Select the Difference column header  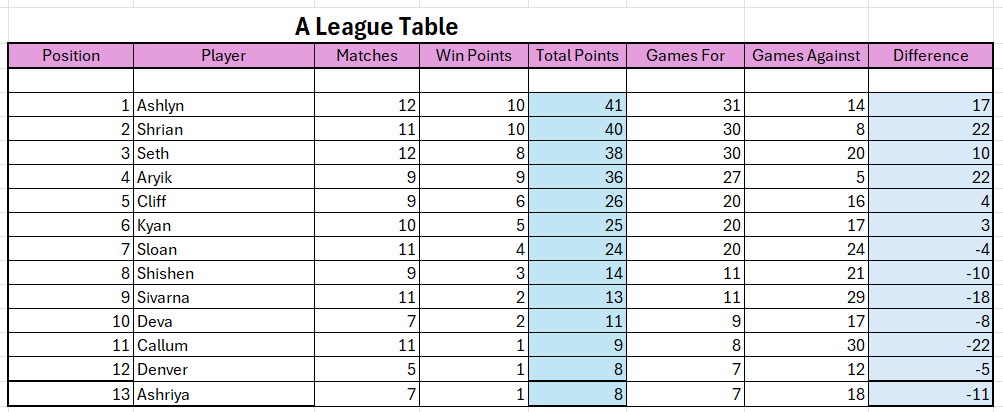tap(931, 56)
